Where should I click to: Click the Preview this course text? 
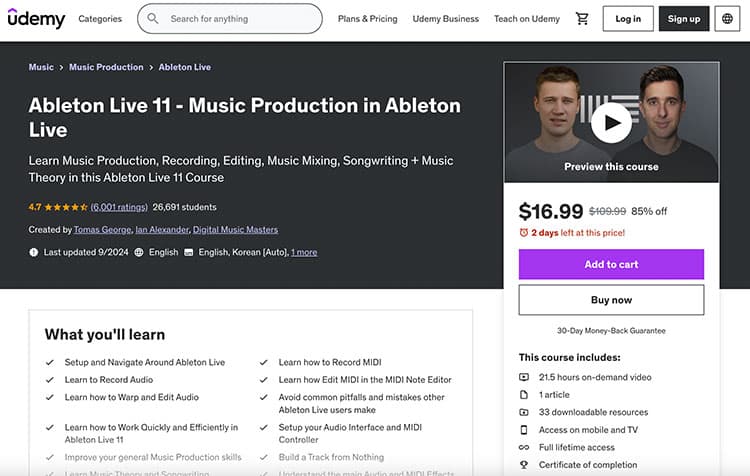pos(611,166)
